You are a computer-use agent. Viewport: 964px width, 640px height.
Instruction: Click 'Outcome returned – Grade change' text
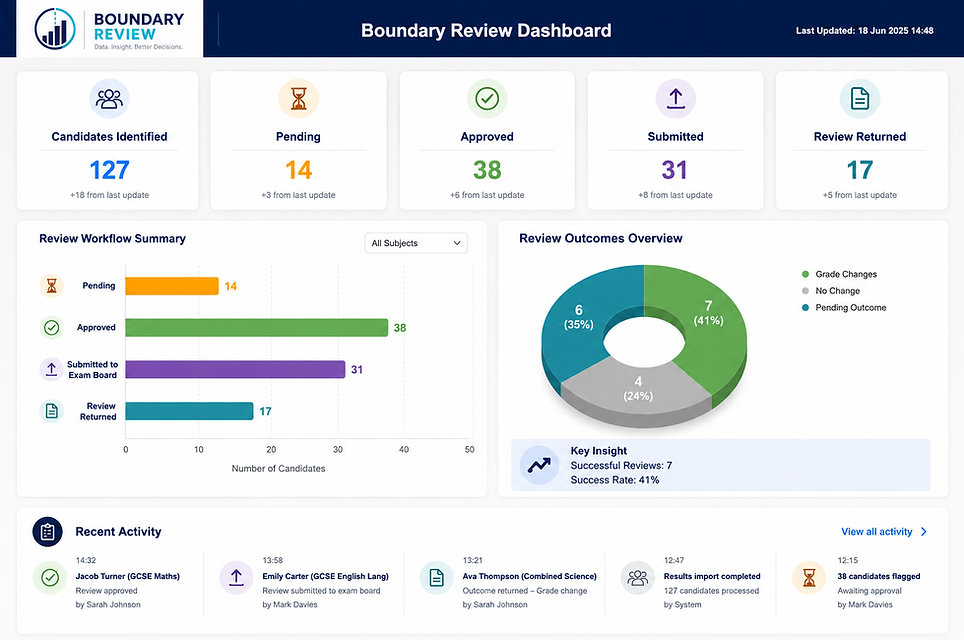point(524,591)
